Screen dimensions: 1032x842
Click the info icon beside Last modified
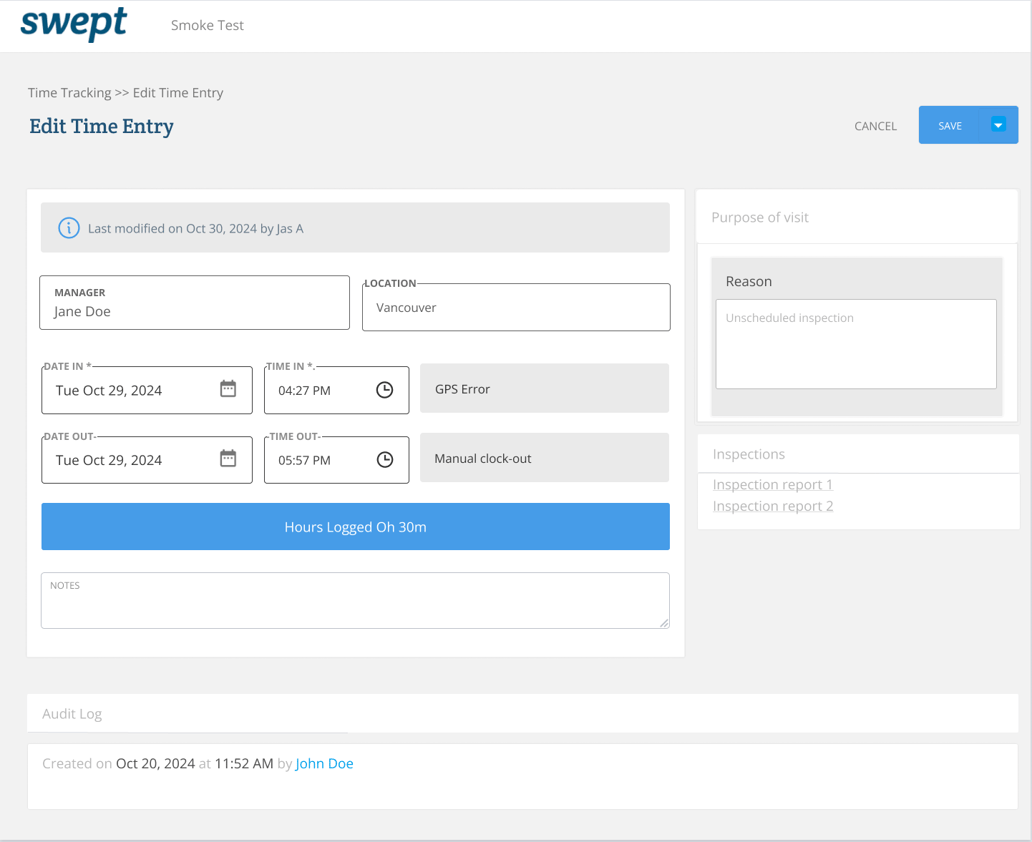[x=68, y=228]
